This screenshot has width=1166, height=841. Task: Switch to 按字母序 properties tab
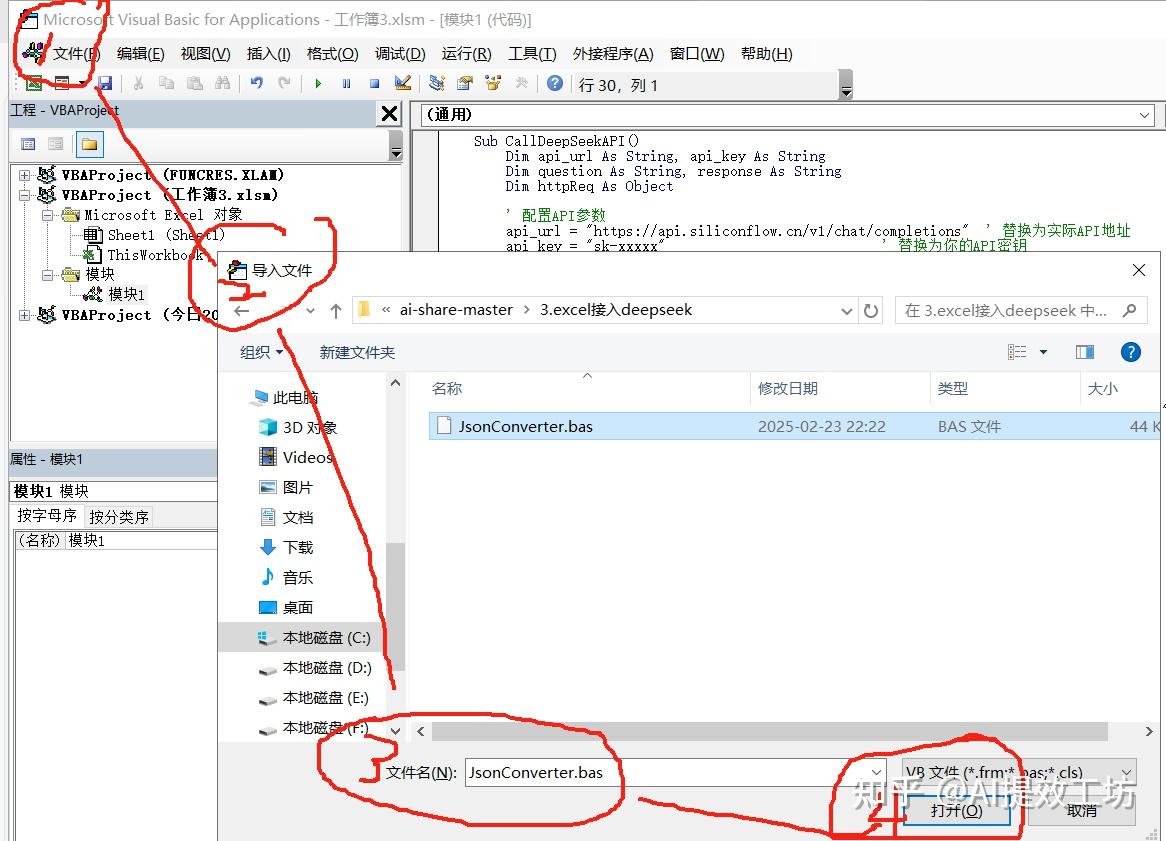(x=47, y=516)
